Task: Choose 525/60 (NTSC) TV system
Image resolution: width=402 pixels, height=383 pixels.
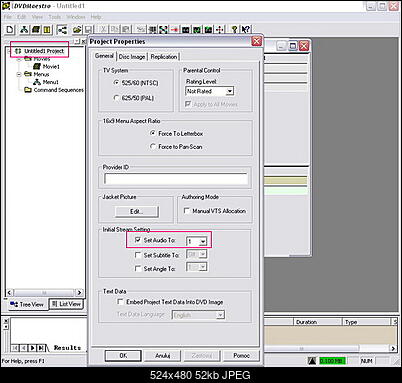Action: 116,83
